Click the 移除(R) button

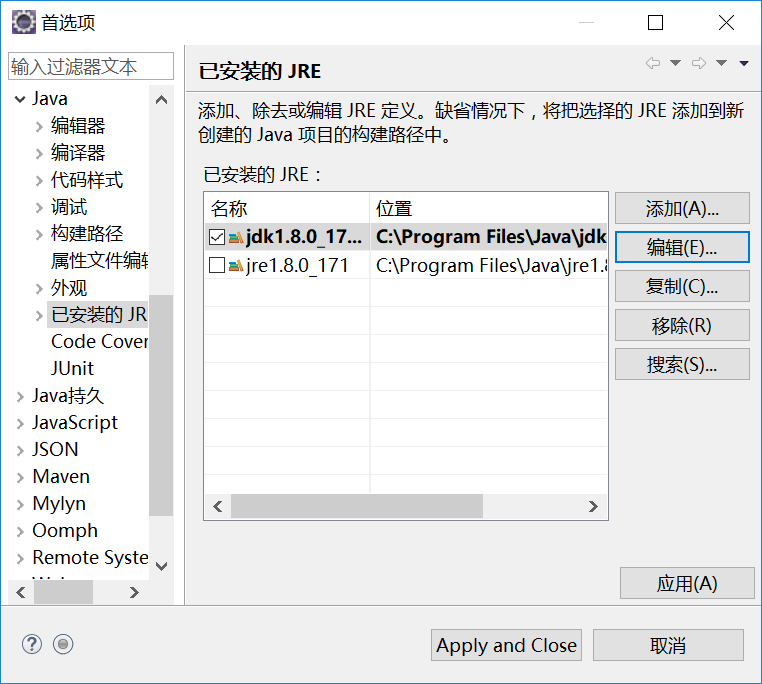tap(682, 325)
